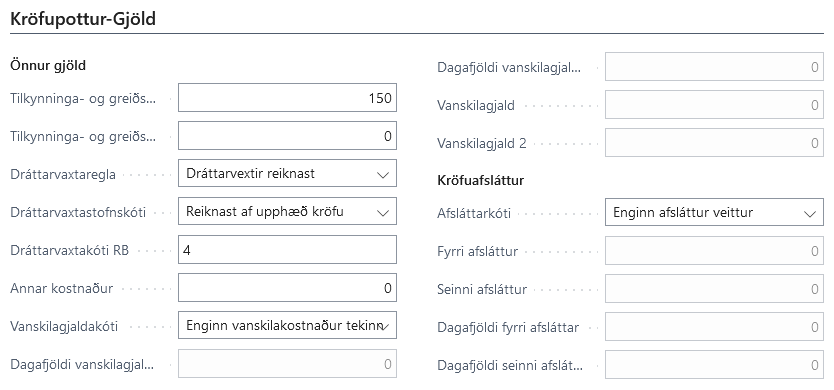Screen dimensions: 834x390
Task: Click the Annar kostnaður input field
Action: tap(287, 288)
